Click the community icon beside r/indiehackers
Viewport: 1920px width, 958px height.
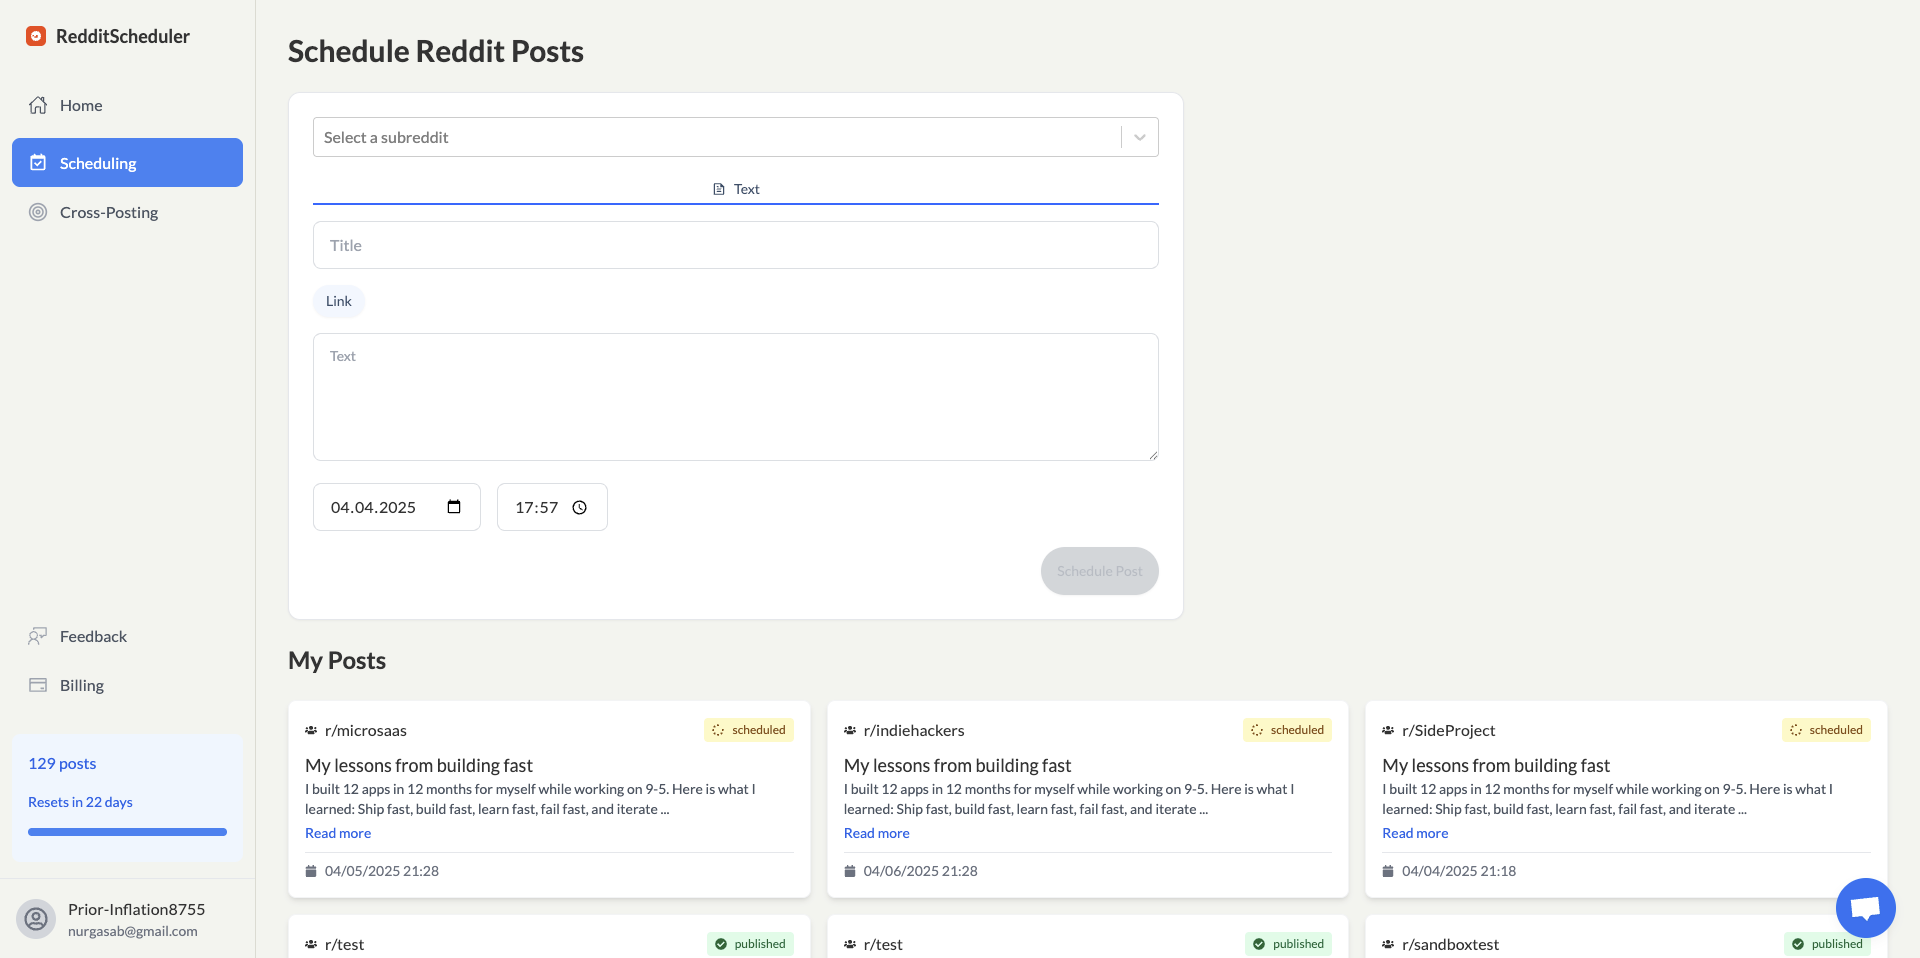pyautogui.click(x=850, y=730)
